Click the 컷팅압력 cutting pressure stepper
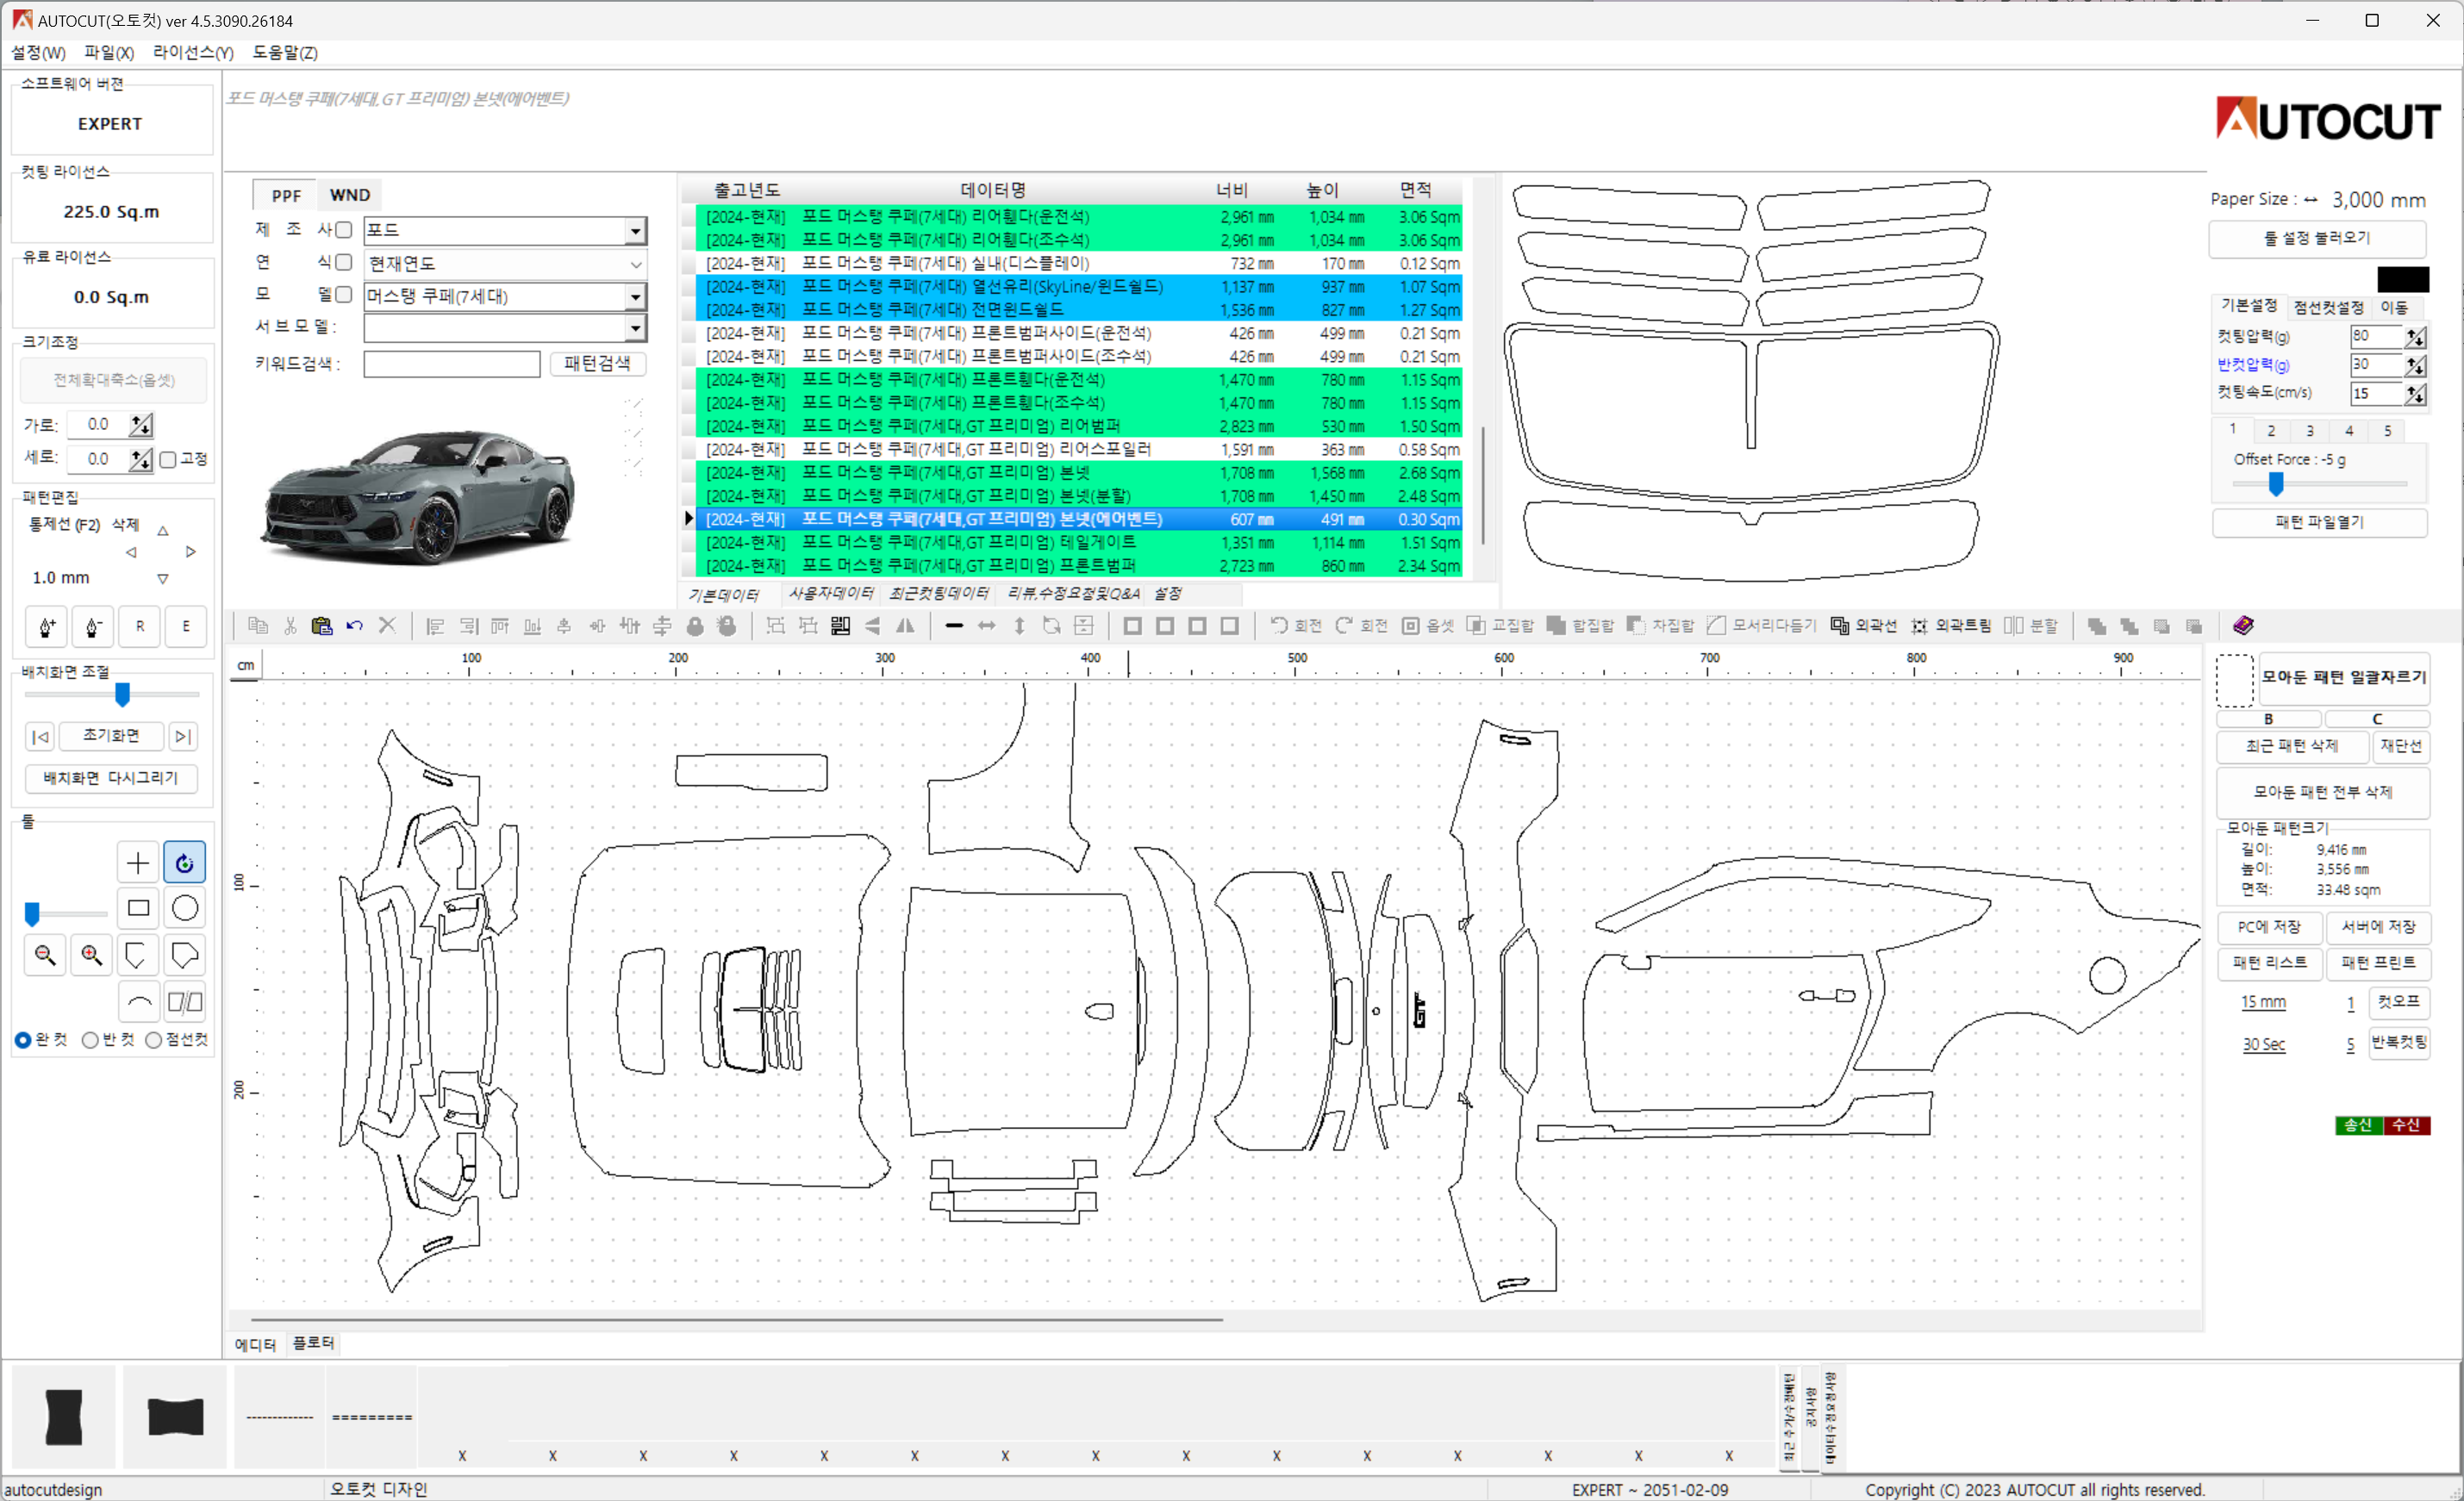This screenshot has width=2464, height=1501. (x=2415, y=337)
